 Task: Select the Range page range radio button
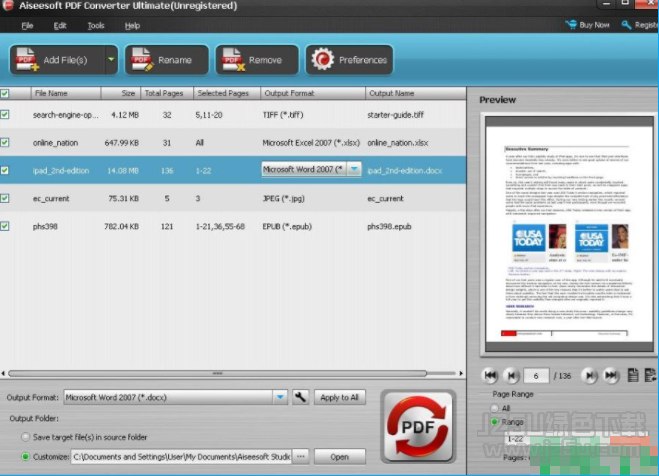point(494,421)
